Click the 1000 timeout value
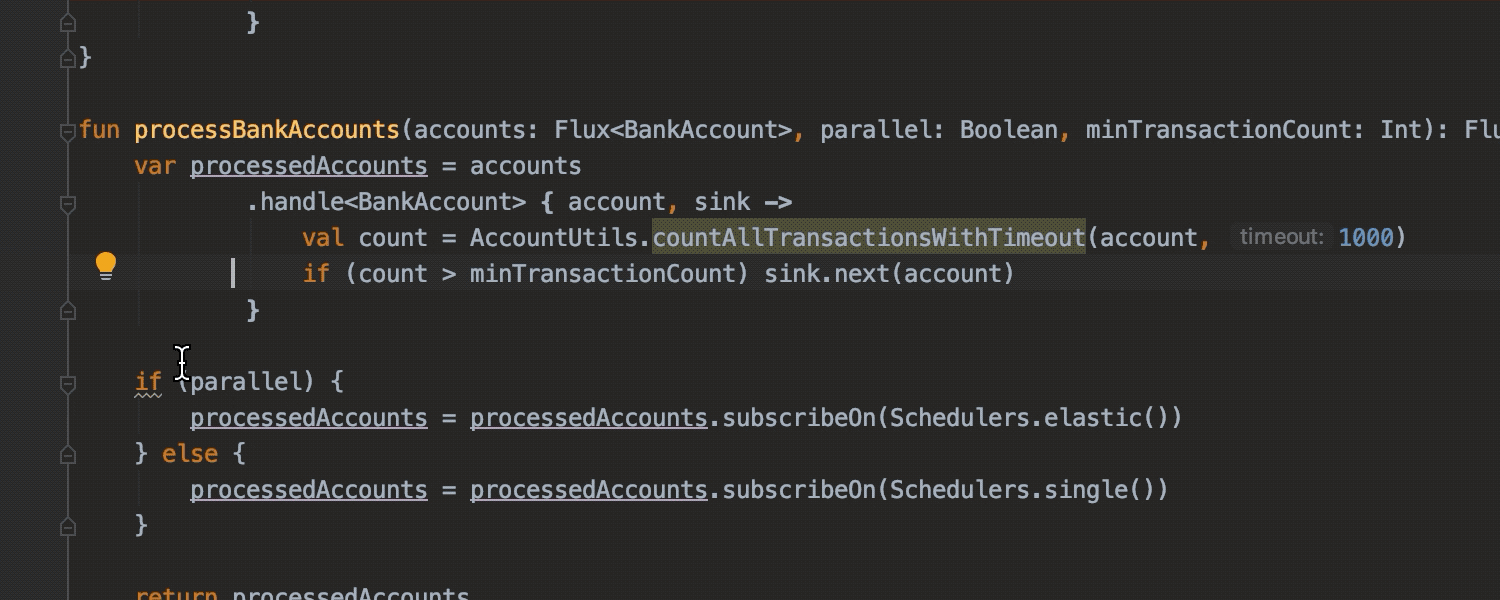Screen dimensions: 1500x600 click(1365, 237)
